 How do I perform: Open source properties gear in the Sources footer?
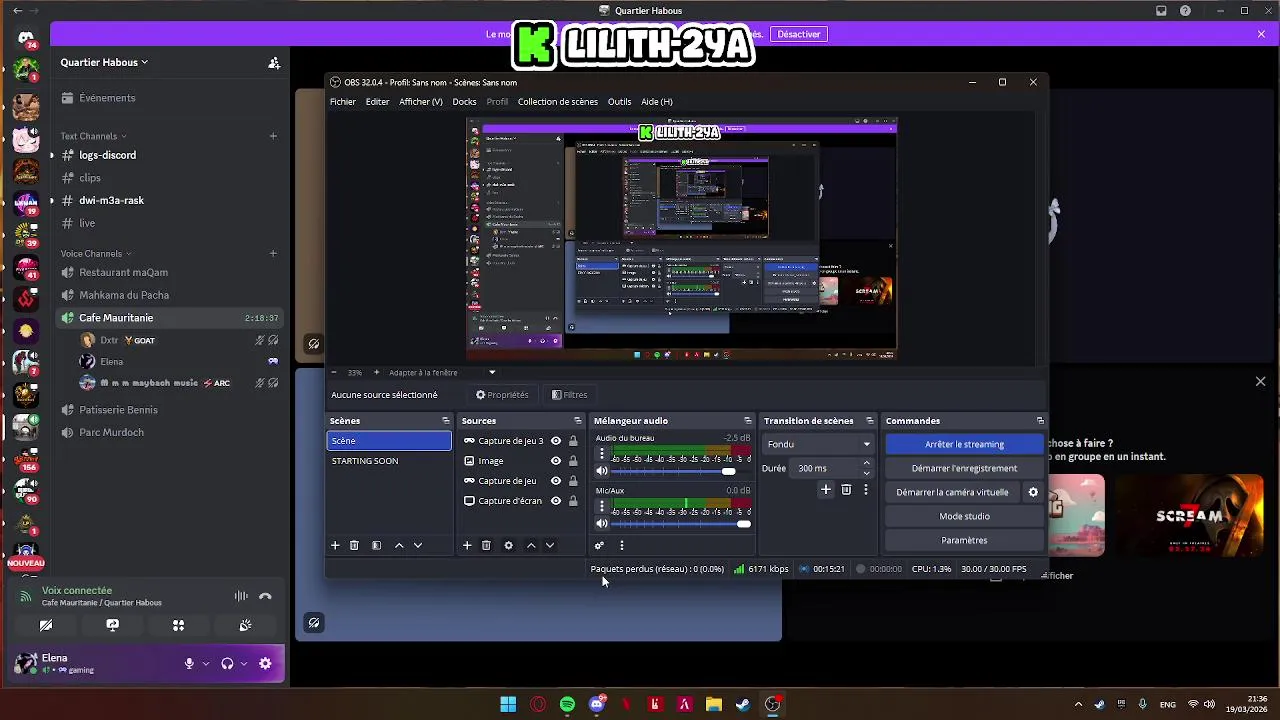point(508,545)
